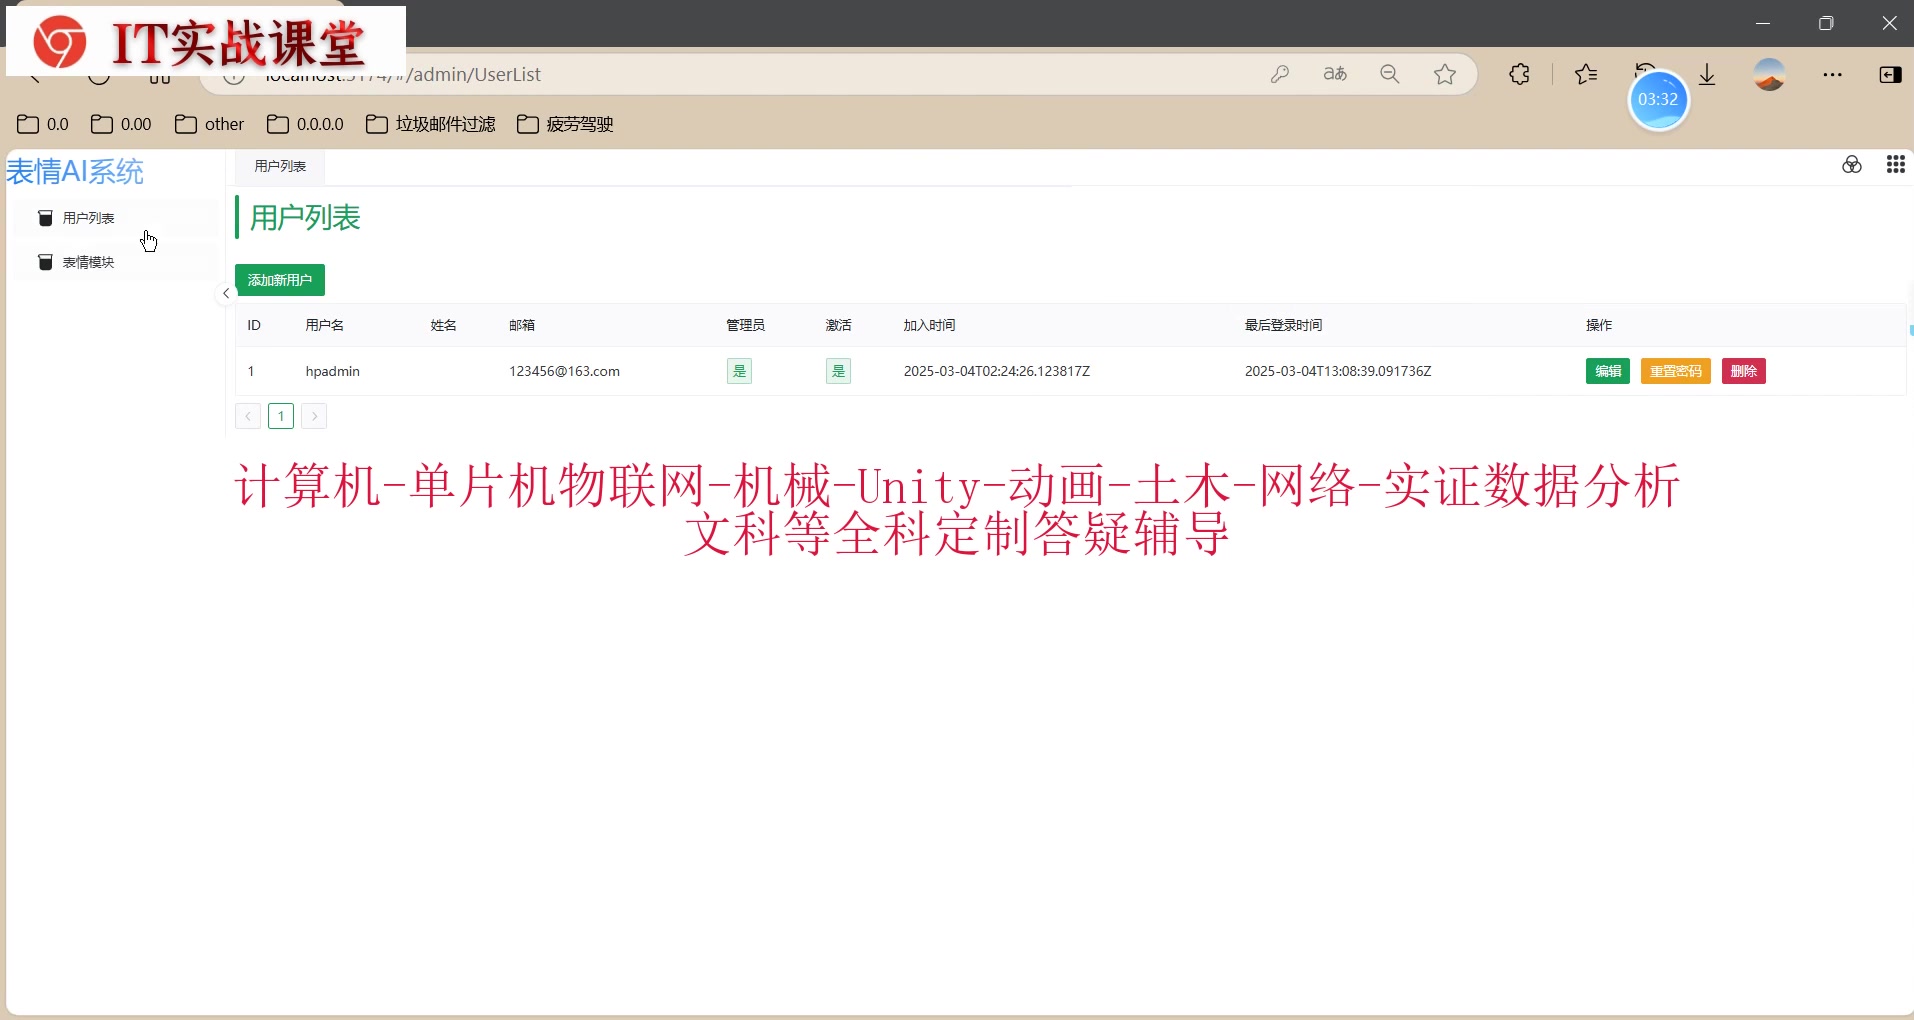Bookmark this page with the star icon

[x=1445, y=74]
